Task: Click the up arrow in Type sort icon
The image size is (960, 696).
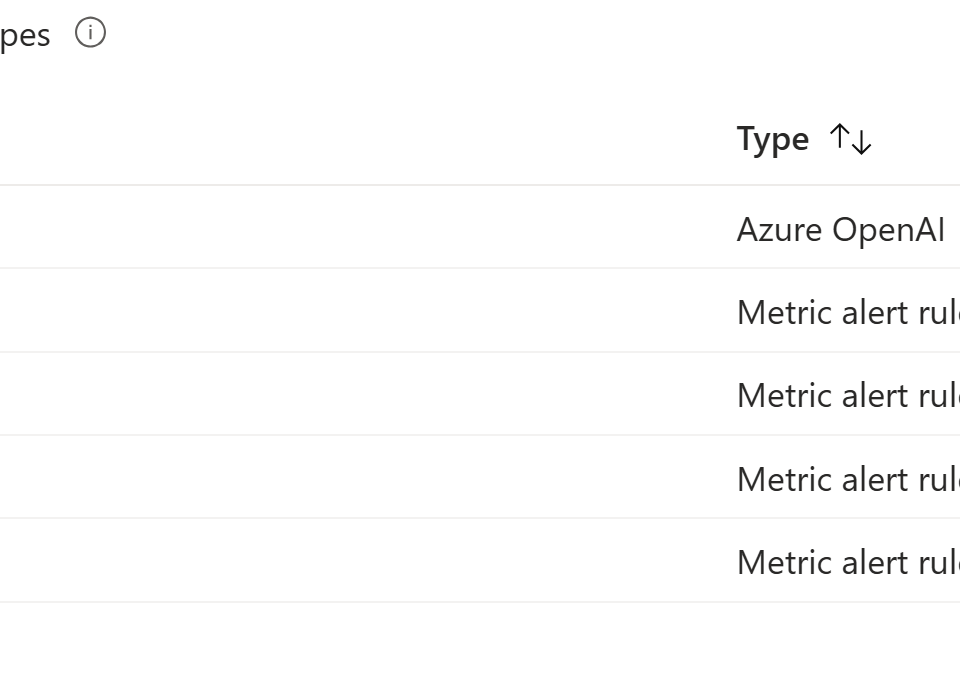Action: coord(839,136)
